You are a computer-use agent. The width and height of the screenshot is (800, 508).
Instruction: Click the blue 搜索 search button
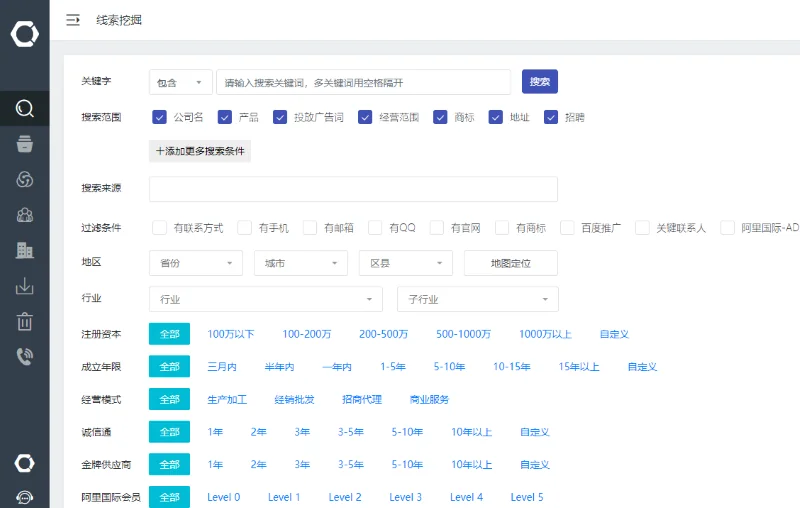pyautogui.click(x=540, y=82)
